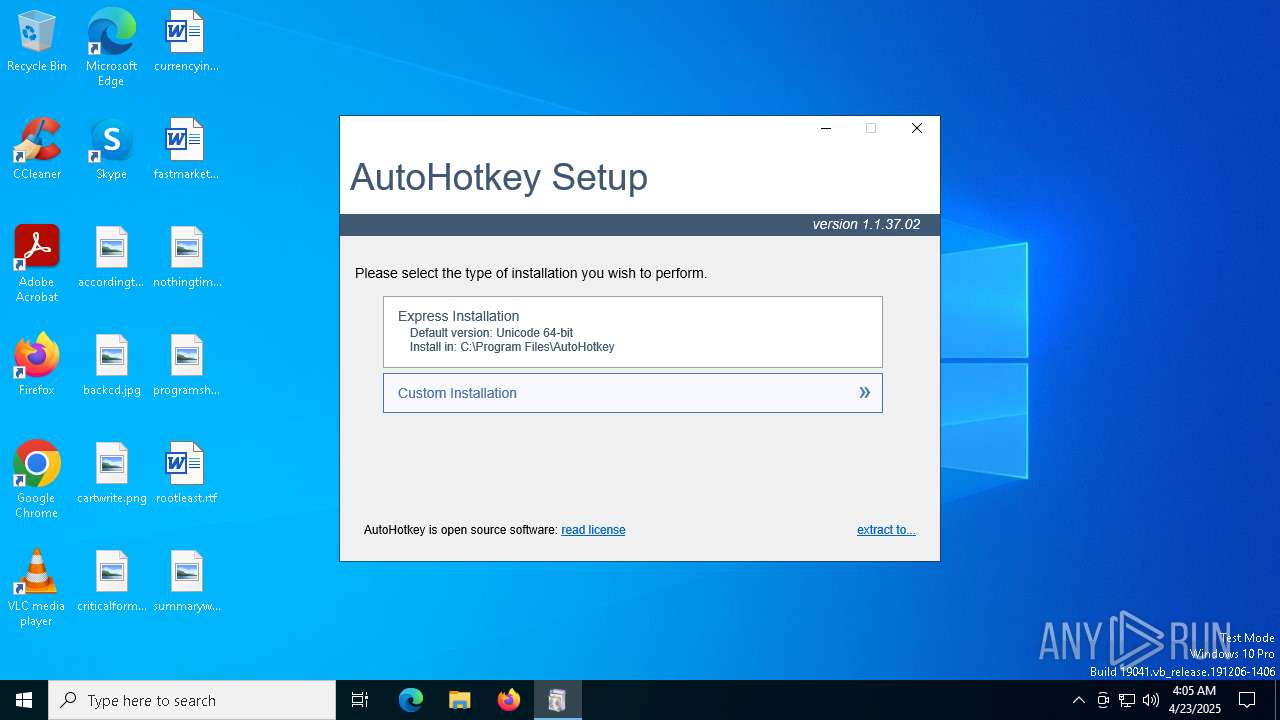1280x720 pixels.
Task: Click the extract to... link
Action: [x=886, y=530]
